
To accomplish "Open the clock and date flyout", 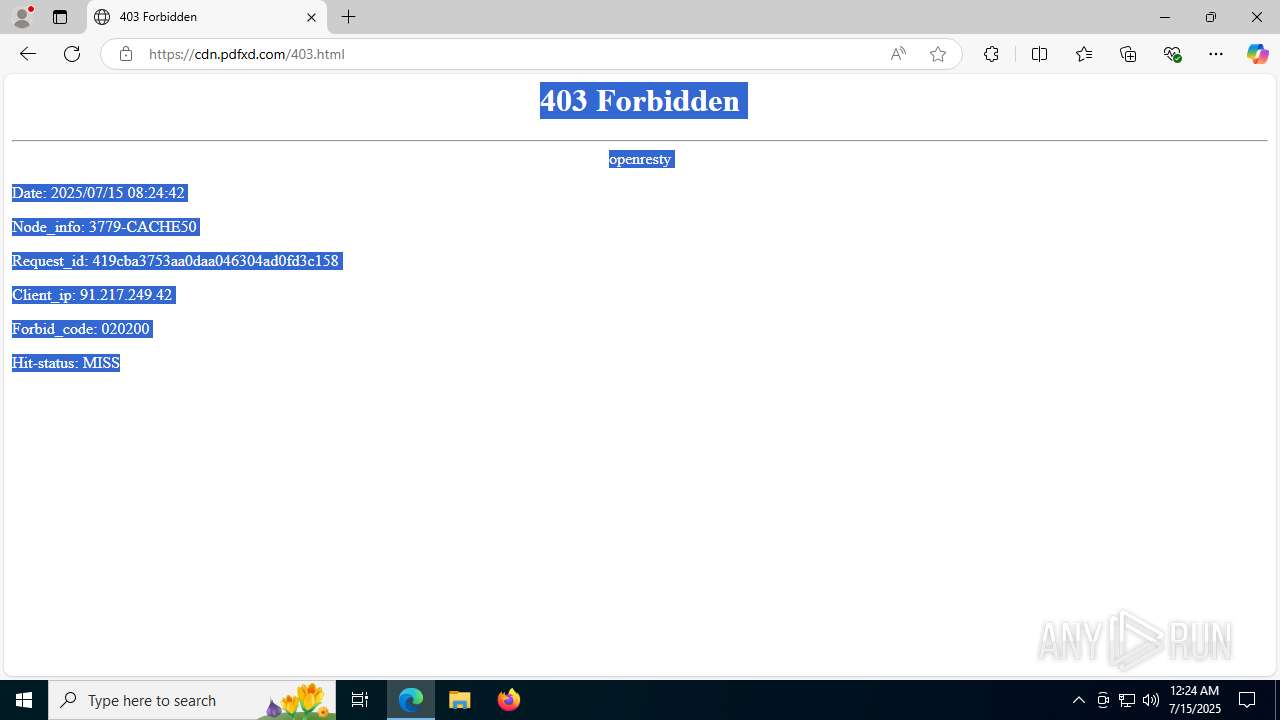I will coord(1195,700).
